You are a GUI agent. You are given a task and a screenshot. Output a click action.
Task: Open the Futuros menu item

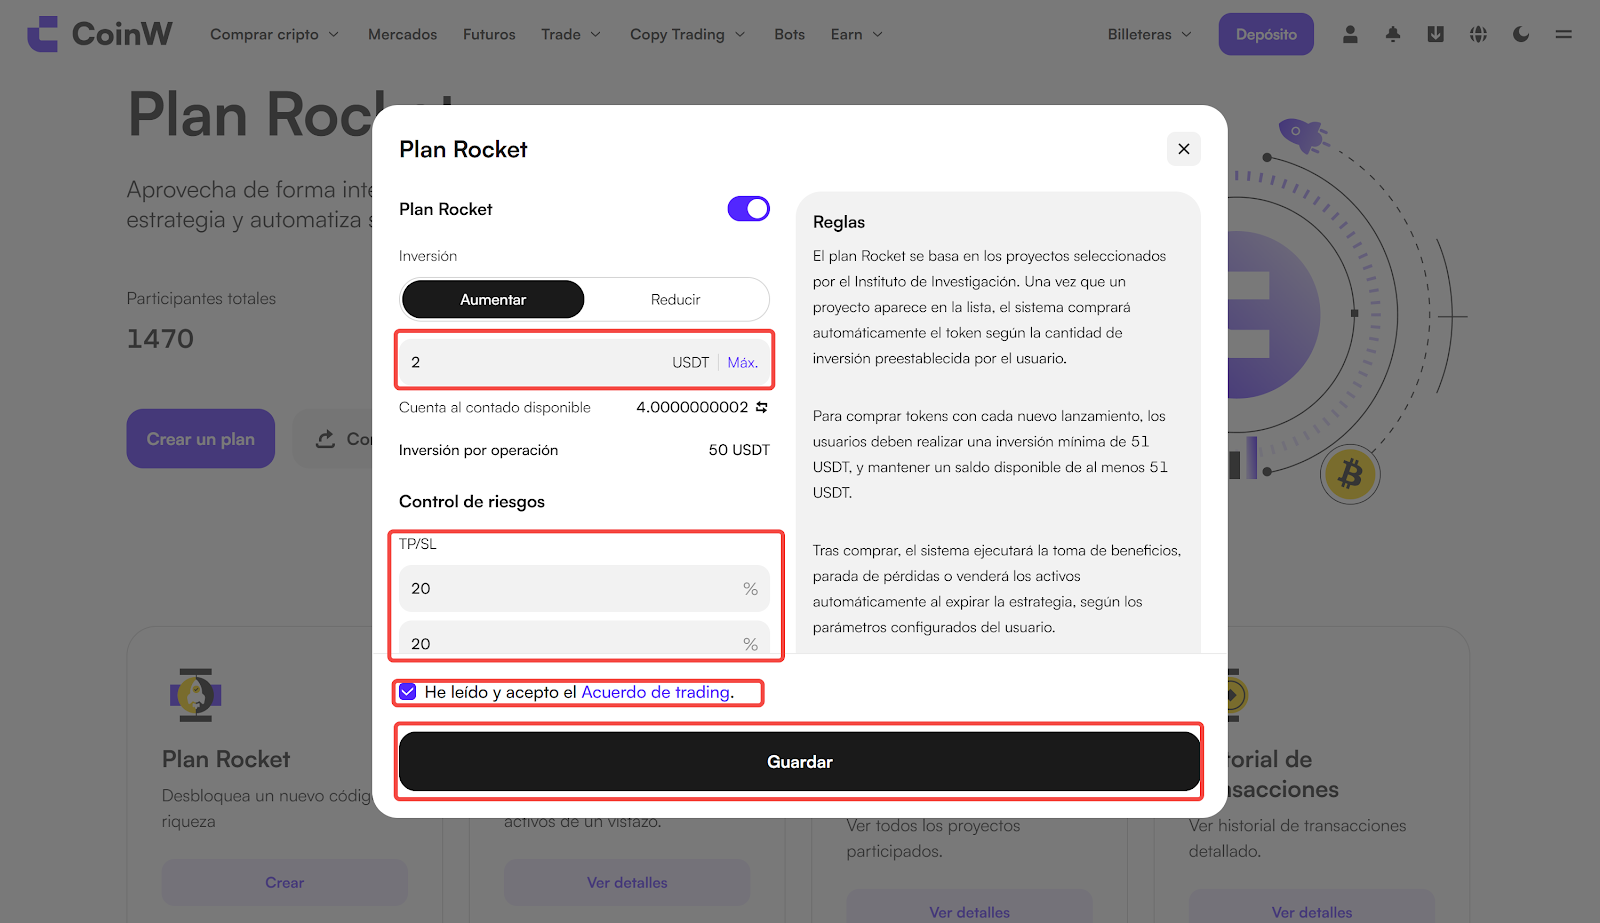pyautogui.click(x=489, y=34)
